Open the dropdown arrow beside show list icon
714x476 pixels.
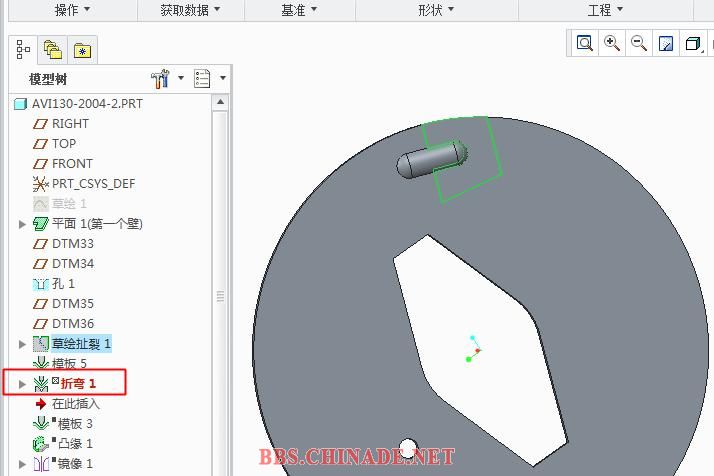(x=223, y=78)
